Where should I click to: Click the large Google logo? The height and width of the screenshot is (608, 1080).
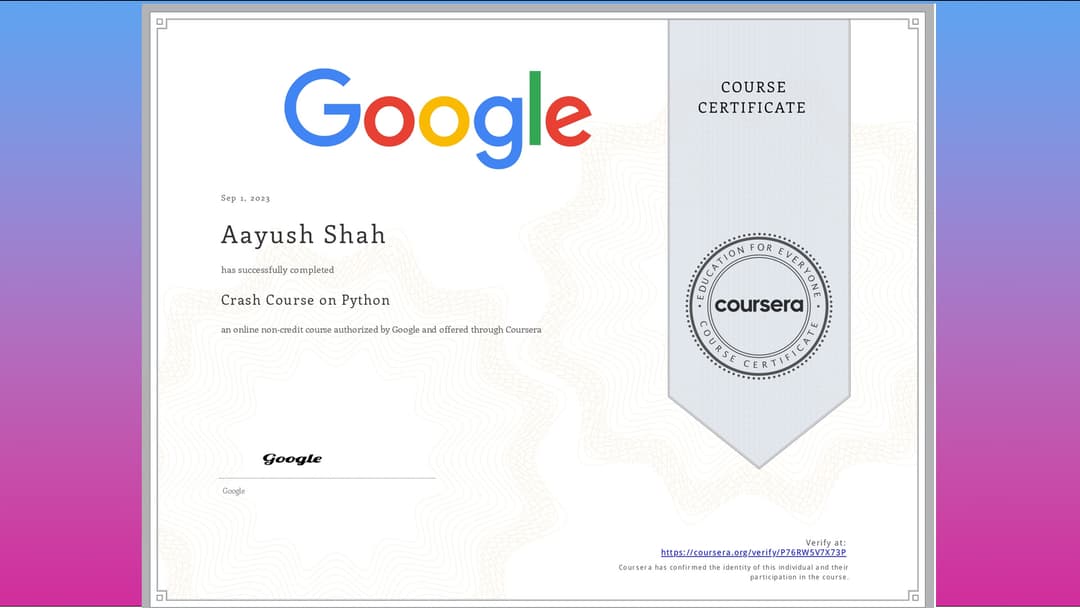tap(438, 118)
